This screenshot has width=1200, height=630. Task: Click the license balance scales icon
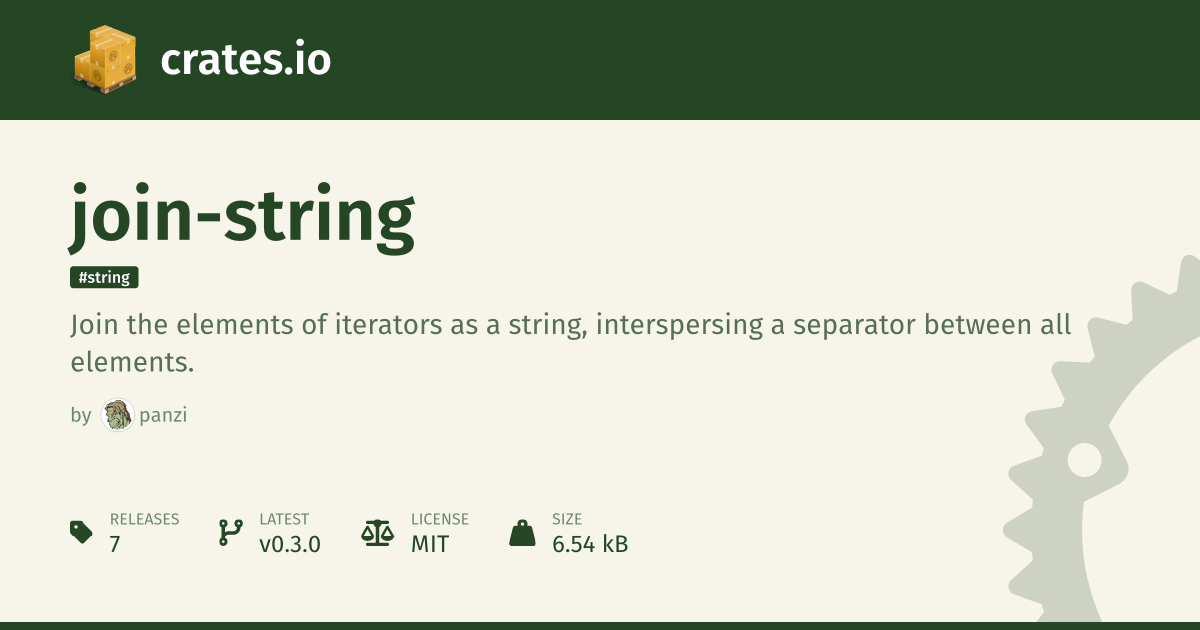tap(378, 532)
